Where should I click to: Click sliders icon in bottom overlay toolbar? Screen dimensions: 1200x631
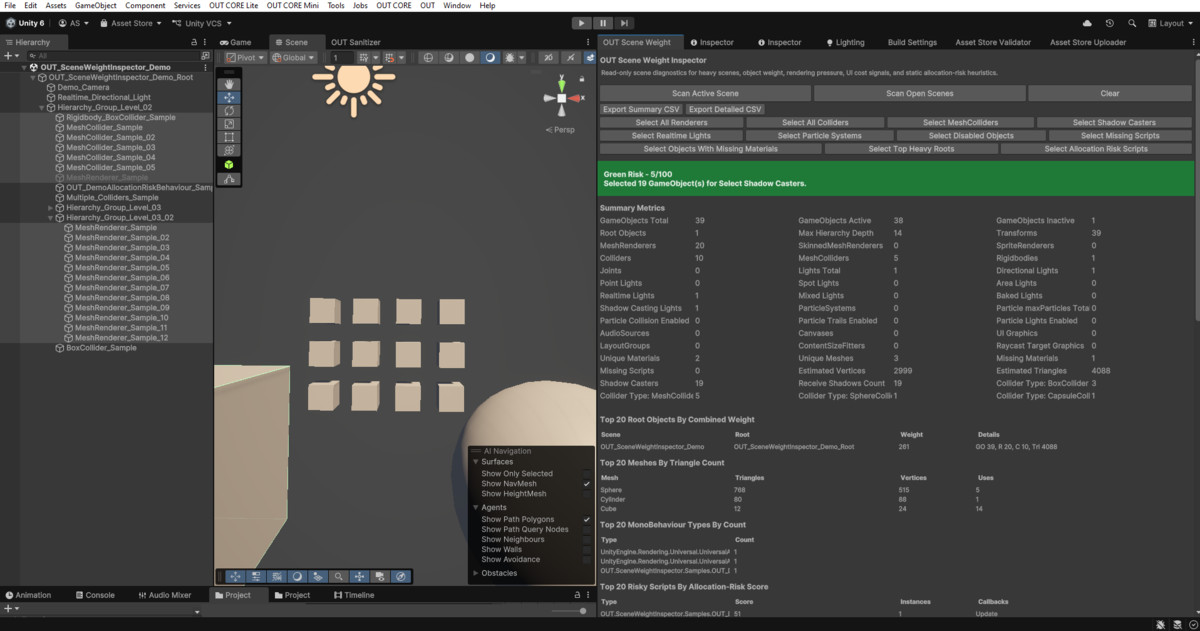tap(256, 577)
